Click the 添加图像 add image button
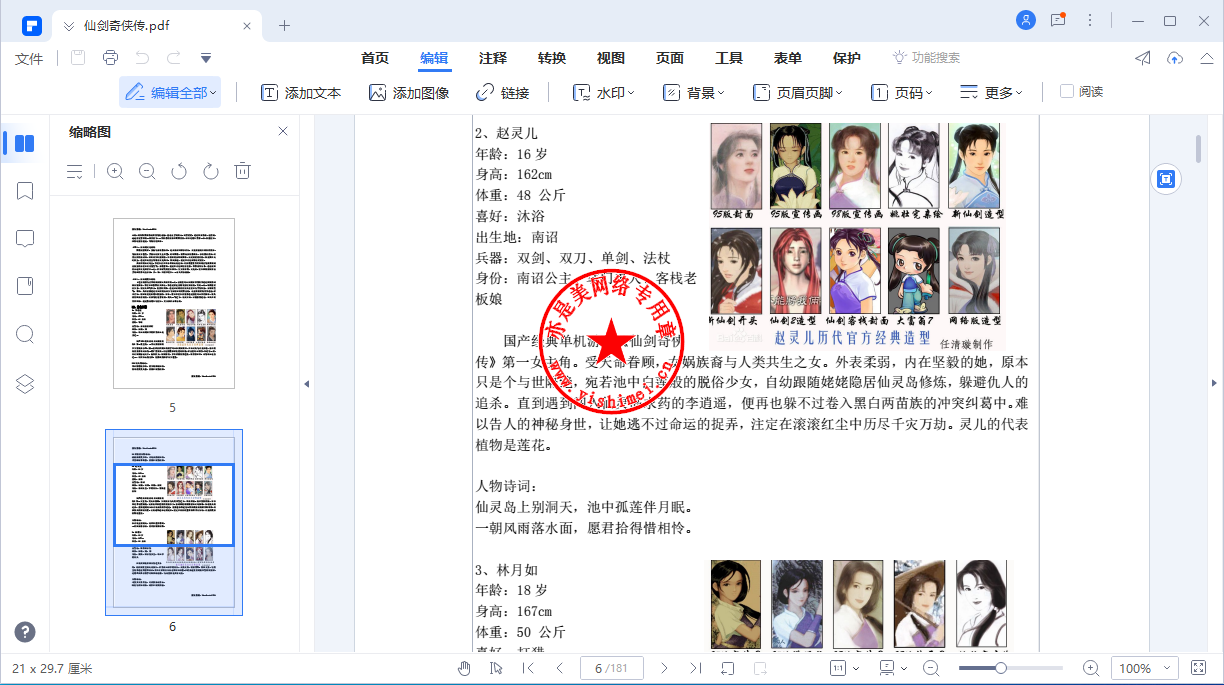This screenshot has width=1224, height=685. [x=409, y=93]
